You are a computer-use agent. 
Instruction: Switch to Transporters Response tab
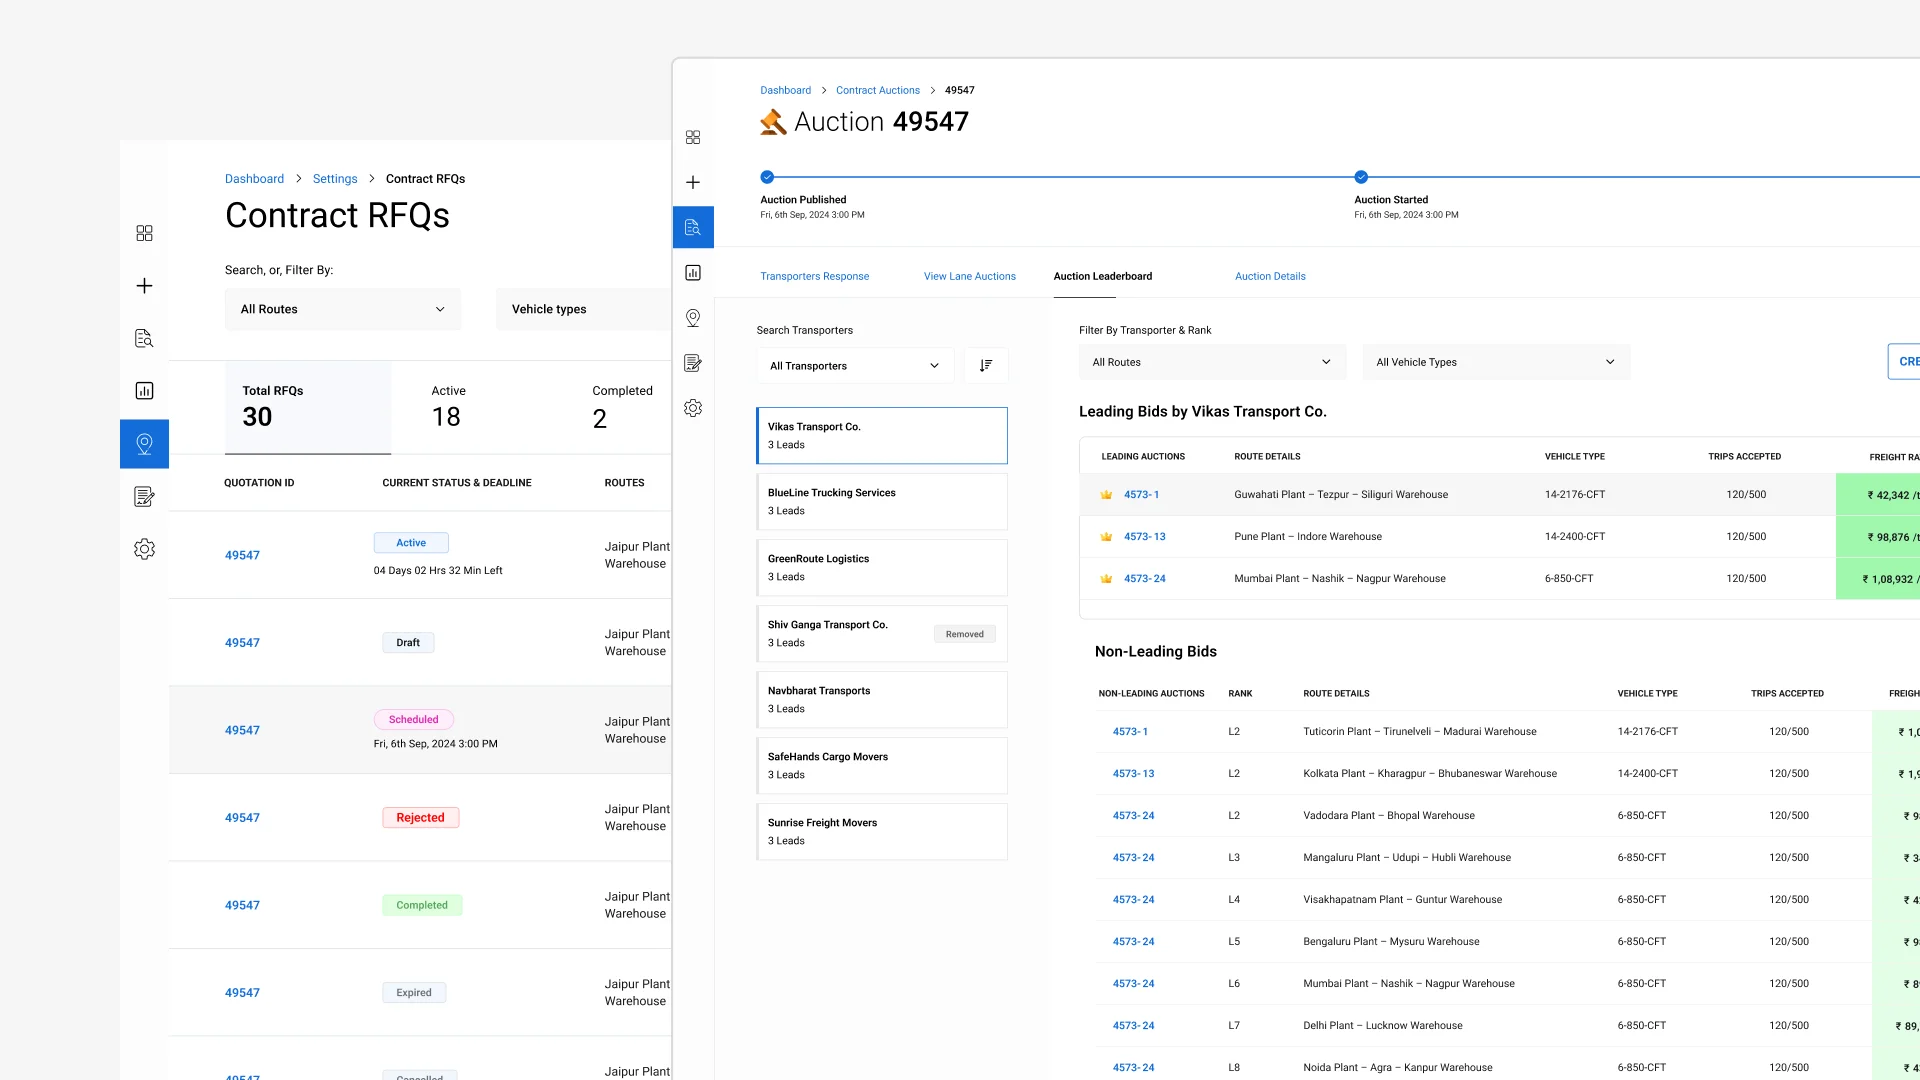click(x=814, y=276)
